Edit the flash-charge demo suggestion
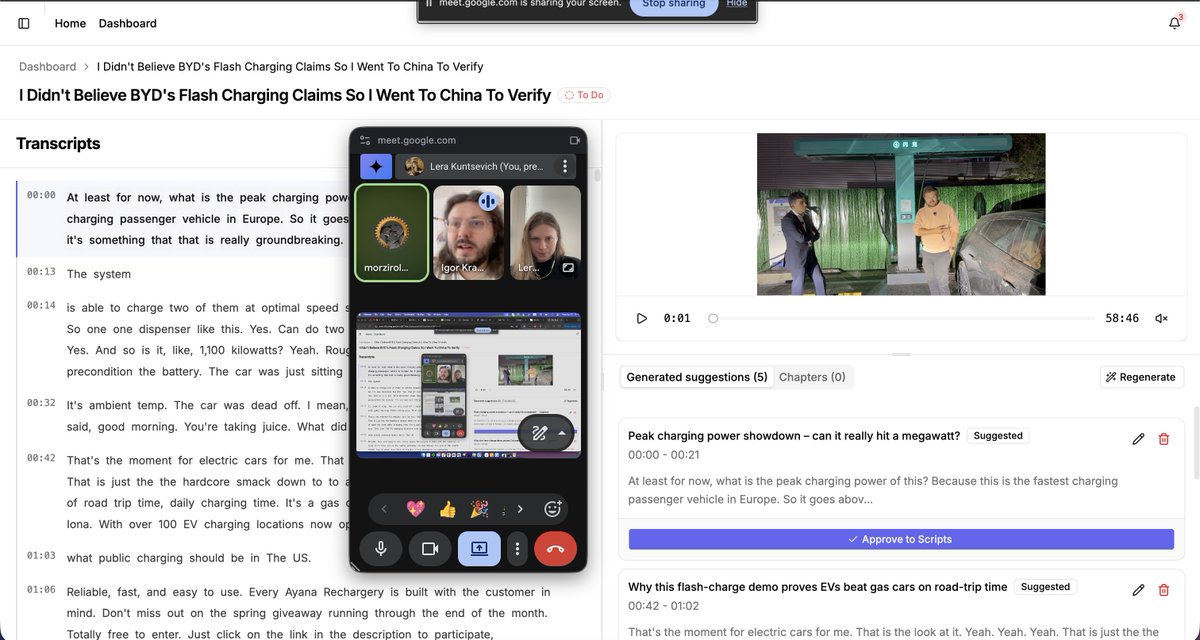1200x640 pixels. pyautogui.click(x=1138, y=590)
